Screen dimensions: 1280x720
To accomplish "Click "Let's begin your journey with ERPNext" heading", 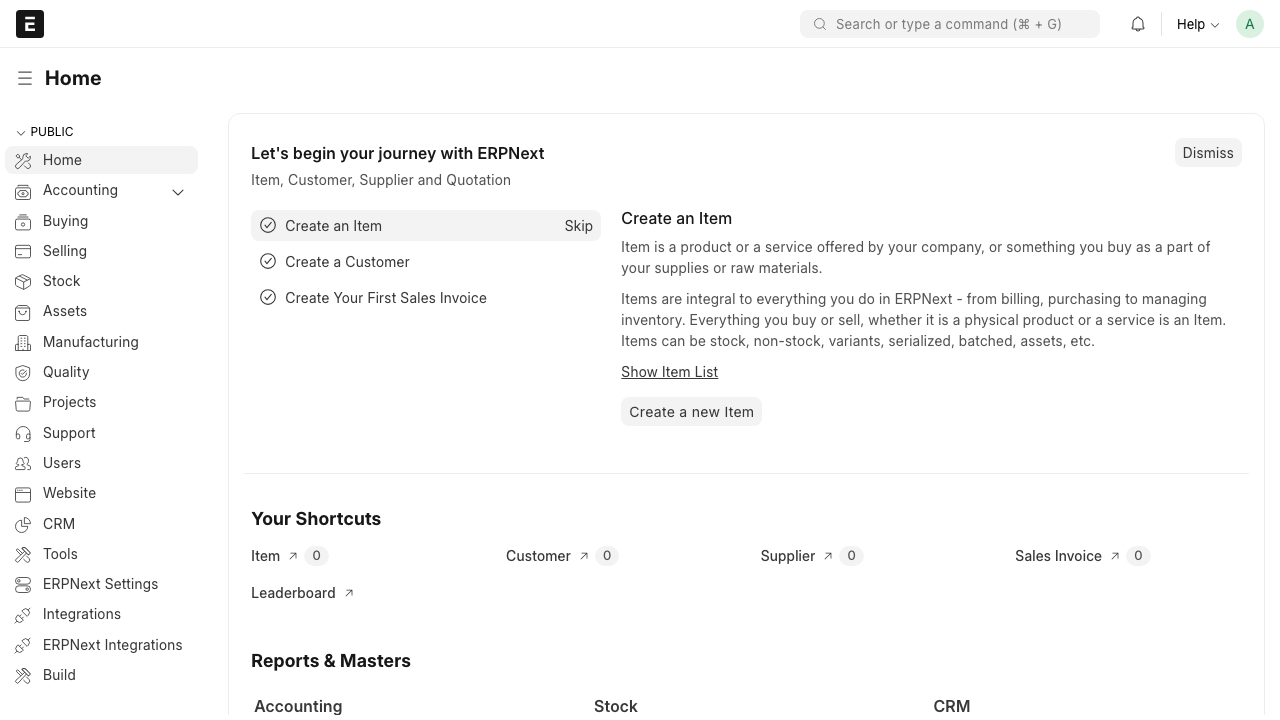I will 398,153.
